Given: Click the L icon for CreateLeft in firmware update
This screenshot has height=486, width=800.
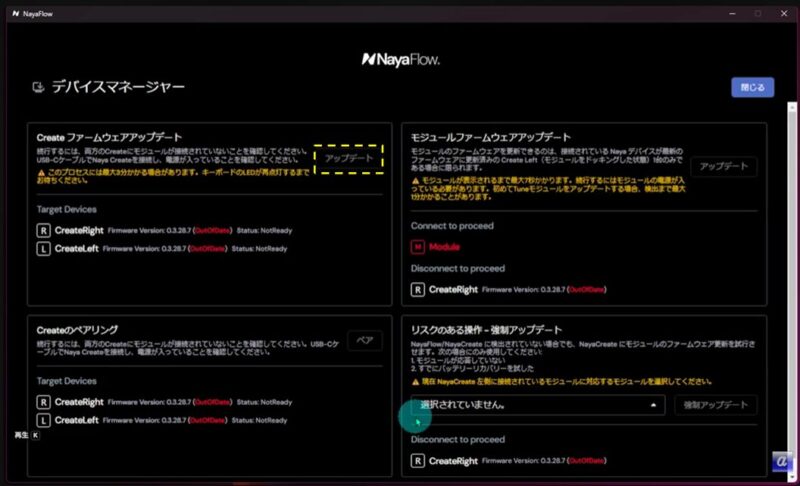Looking at the screenshot, I should tap(43, 249).
